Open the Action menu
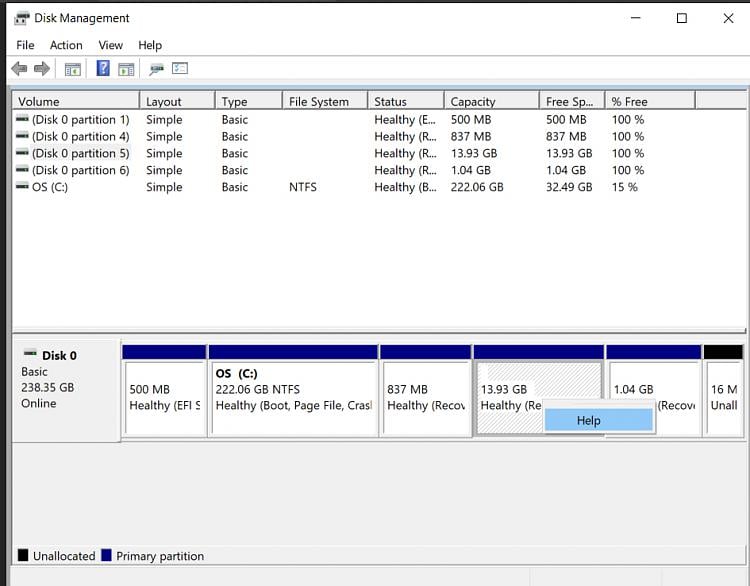Image resolution: width=750 pixels, height=586 pixels. pos(66,45)
